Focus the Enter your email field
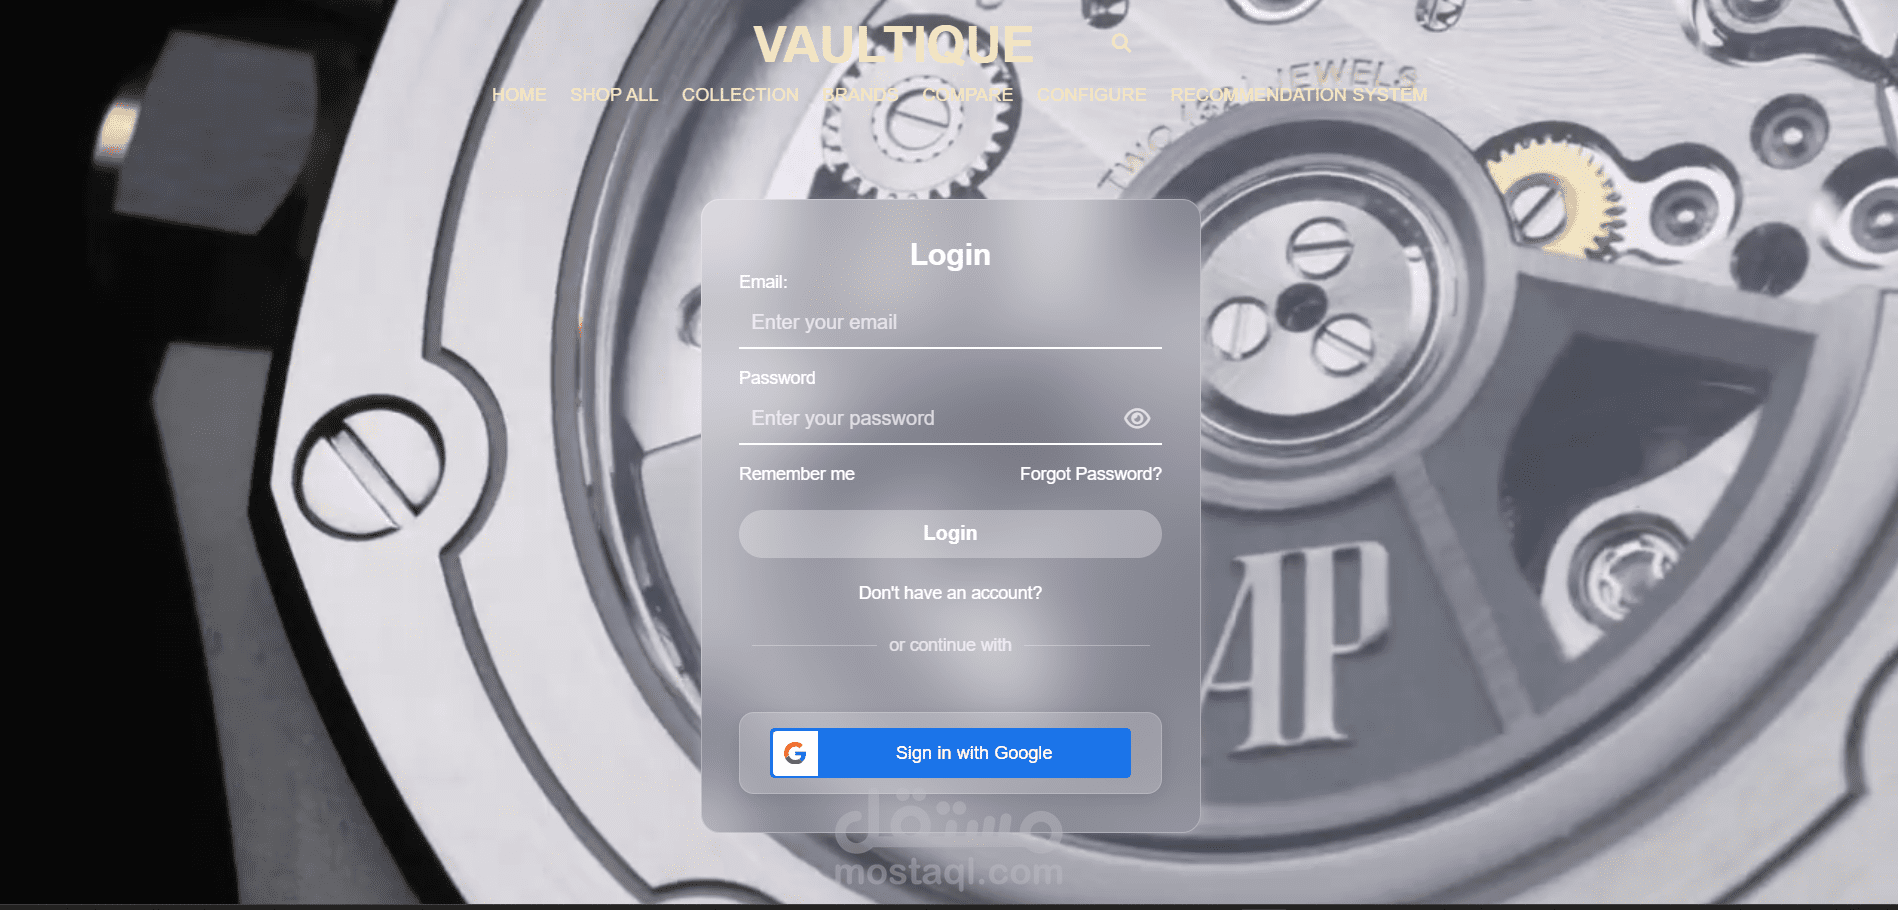The width and height of the screenshot is (1898, 910). tap(950, 323)
